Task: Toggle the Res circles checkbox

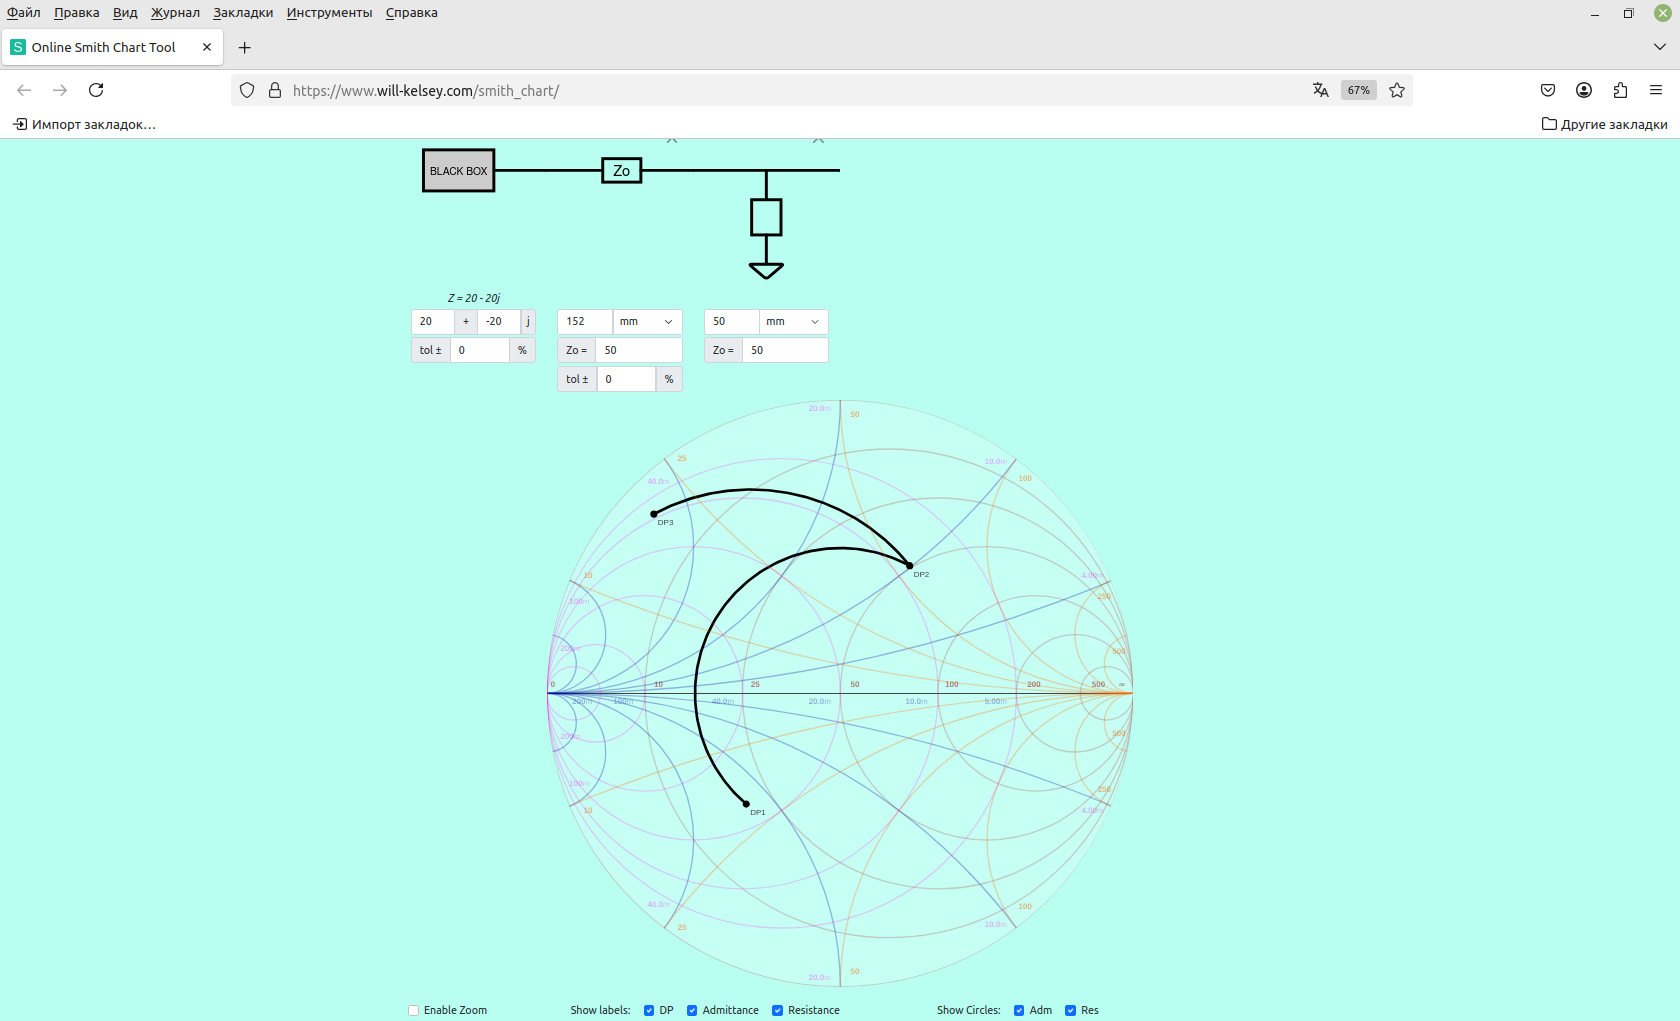Action: pos(1070,1010)
